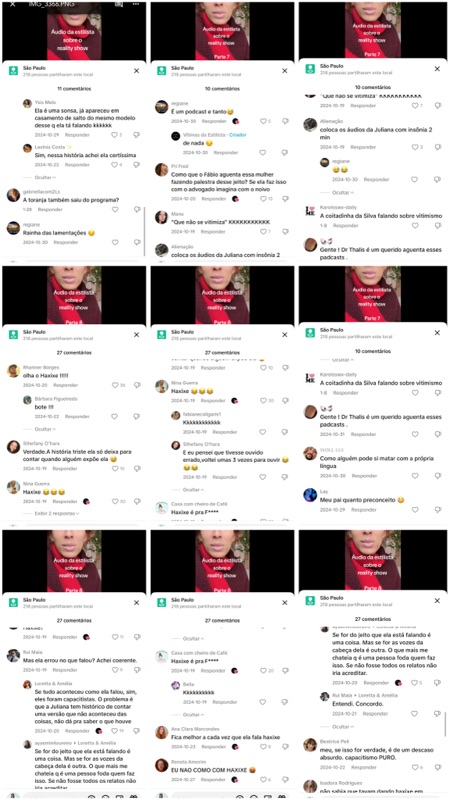The height and width of the screenshot is (800, 450).
Task: Reply to Bella's "Kkkkkkkkkk" comment
Action: [x=225, y=702]
